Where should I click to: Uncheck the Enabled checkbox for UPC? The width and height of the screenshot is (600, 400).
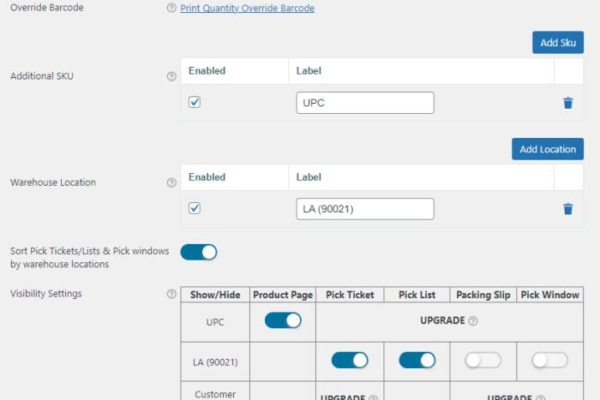[x=195, y=102]
